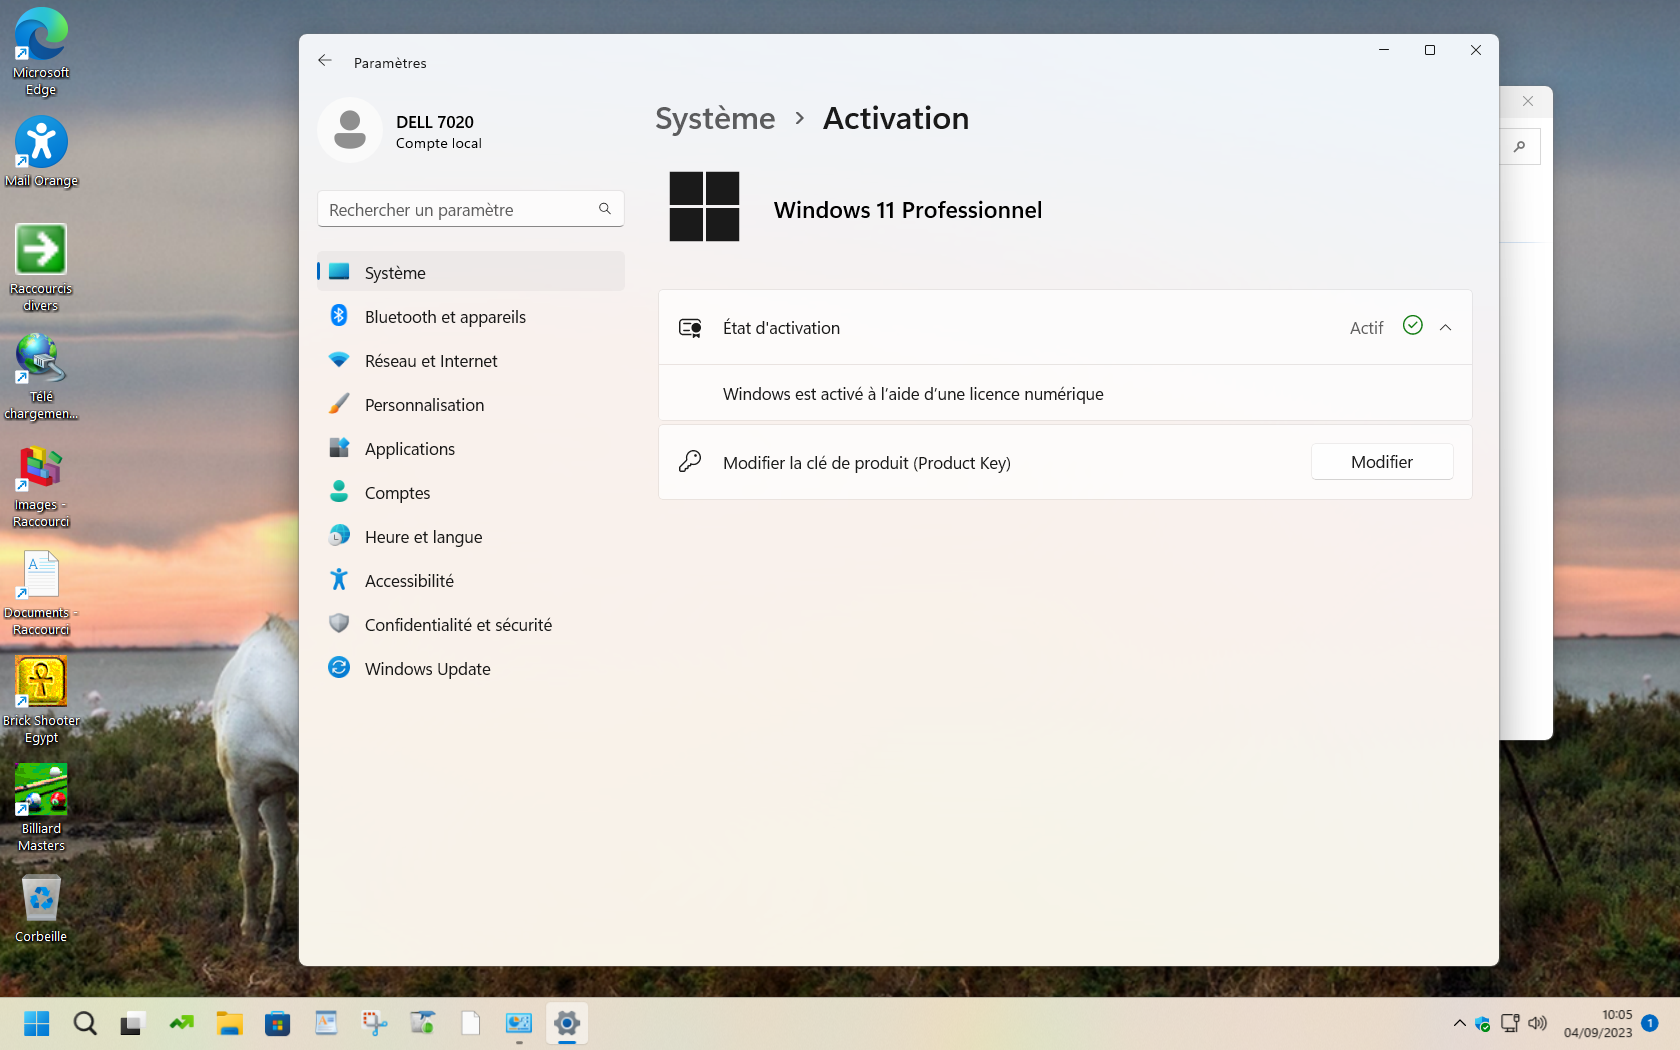Click the green Actif checkmark icon
The image size is (1680, 1050).
(1412, 325)
